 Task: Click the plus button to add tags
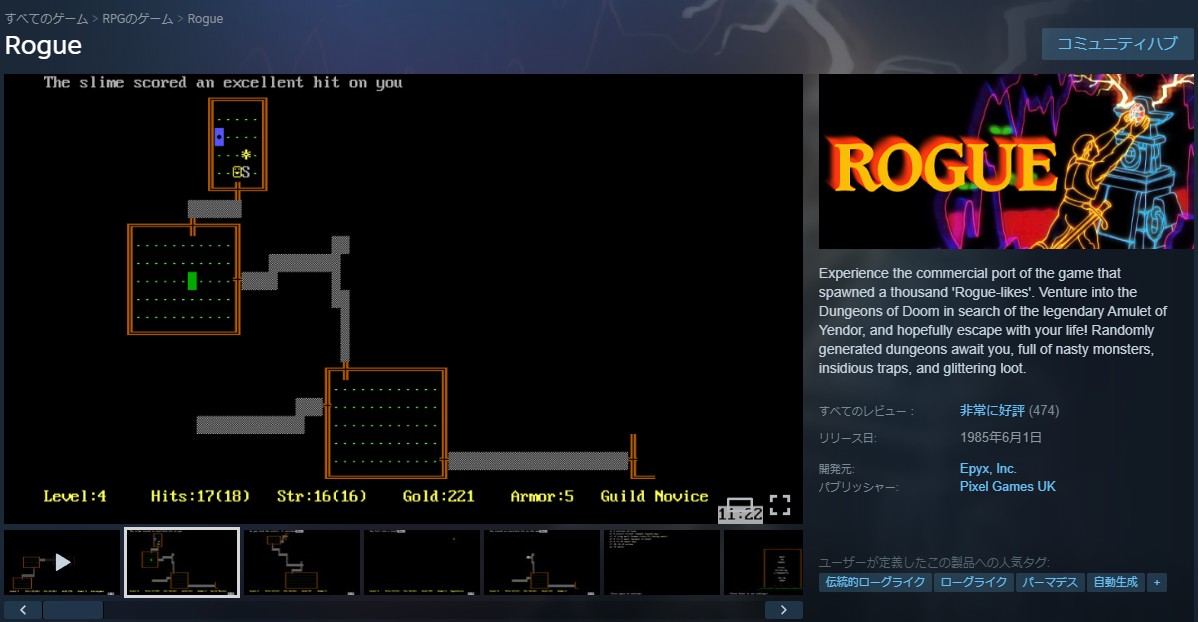point(1157,582)
